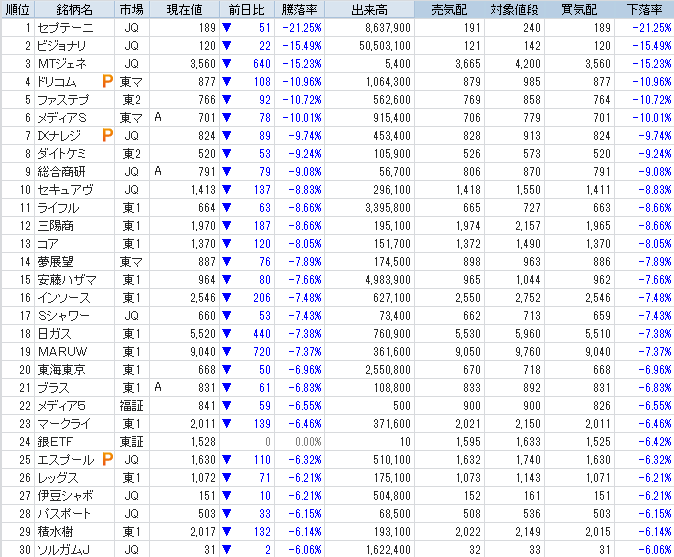Select the stock name ビジョナリ
The height and width of the screenshot is (557, 674).
61,46
